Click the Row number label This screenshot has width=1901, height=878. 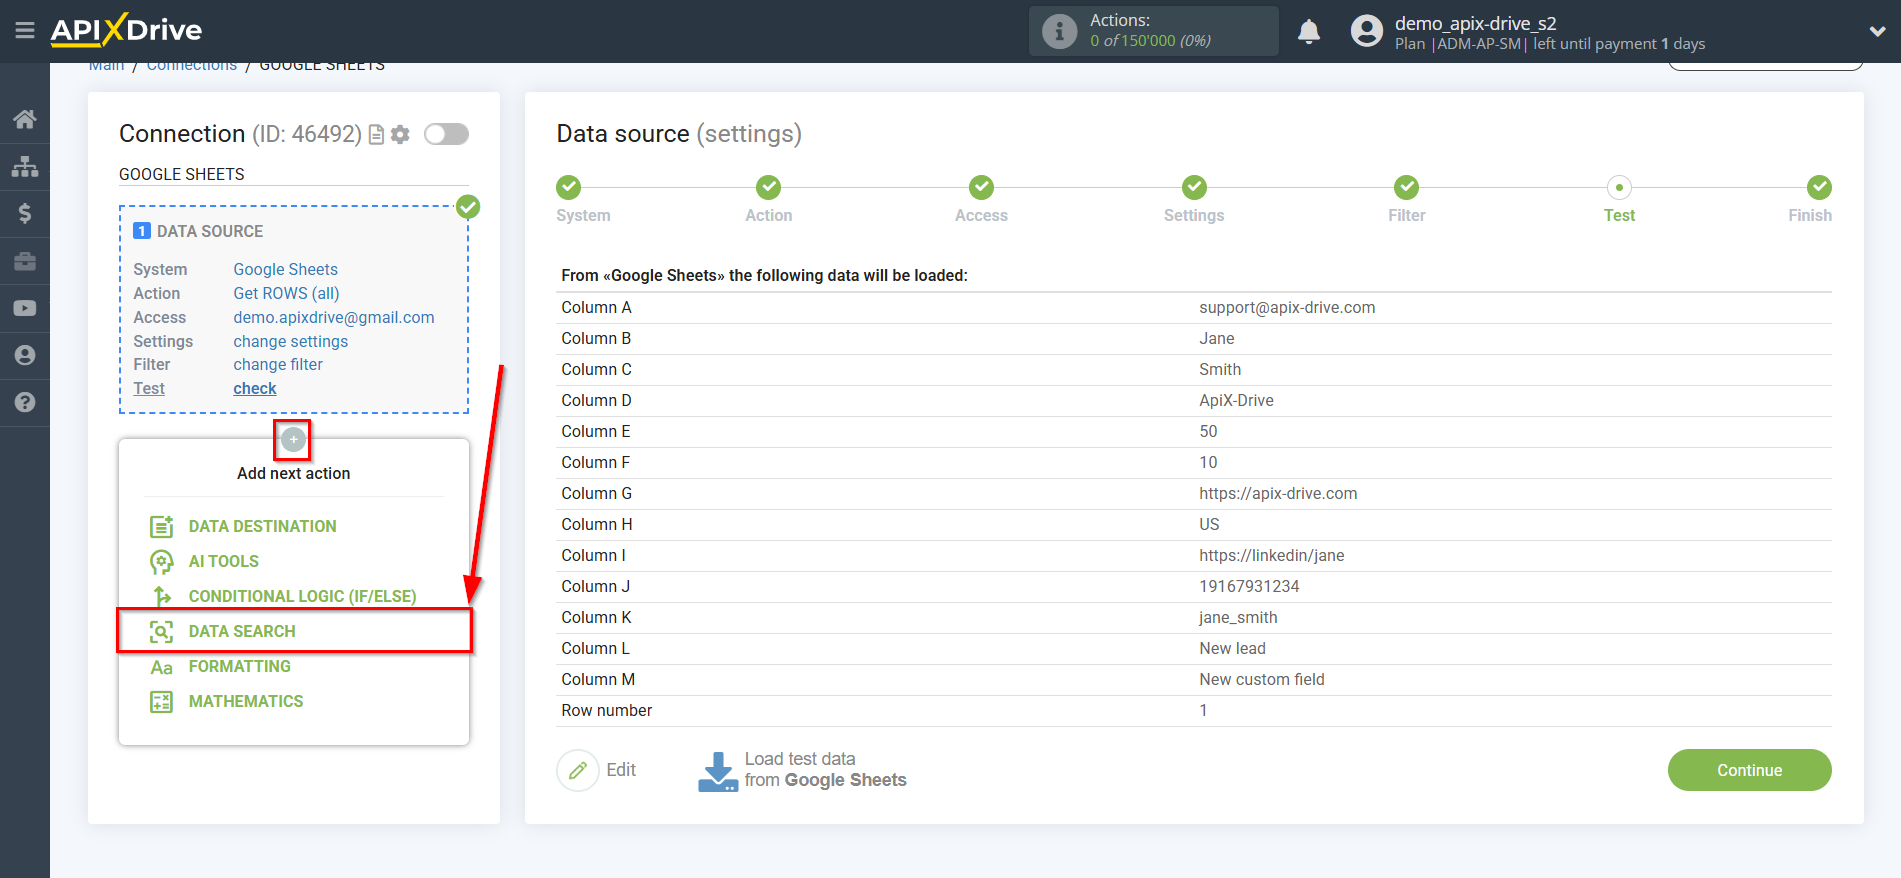(606, 711)
